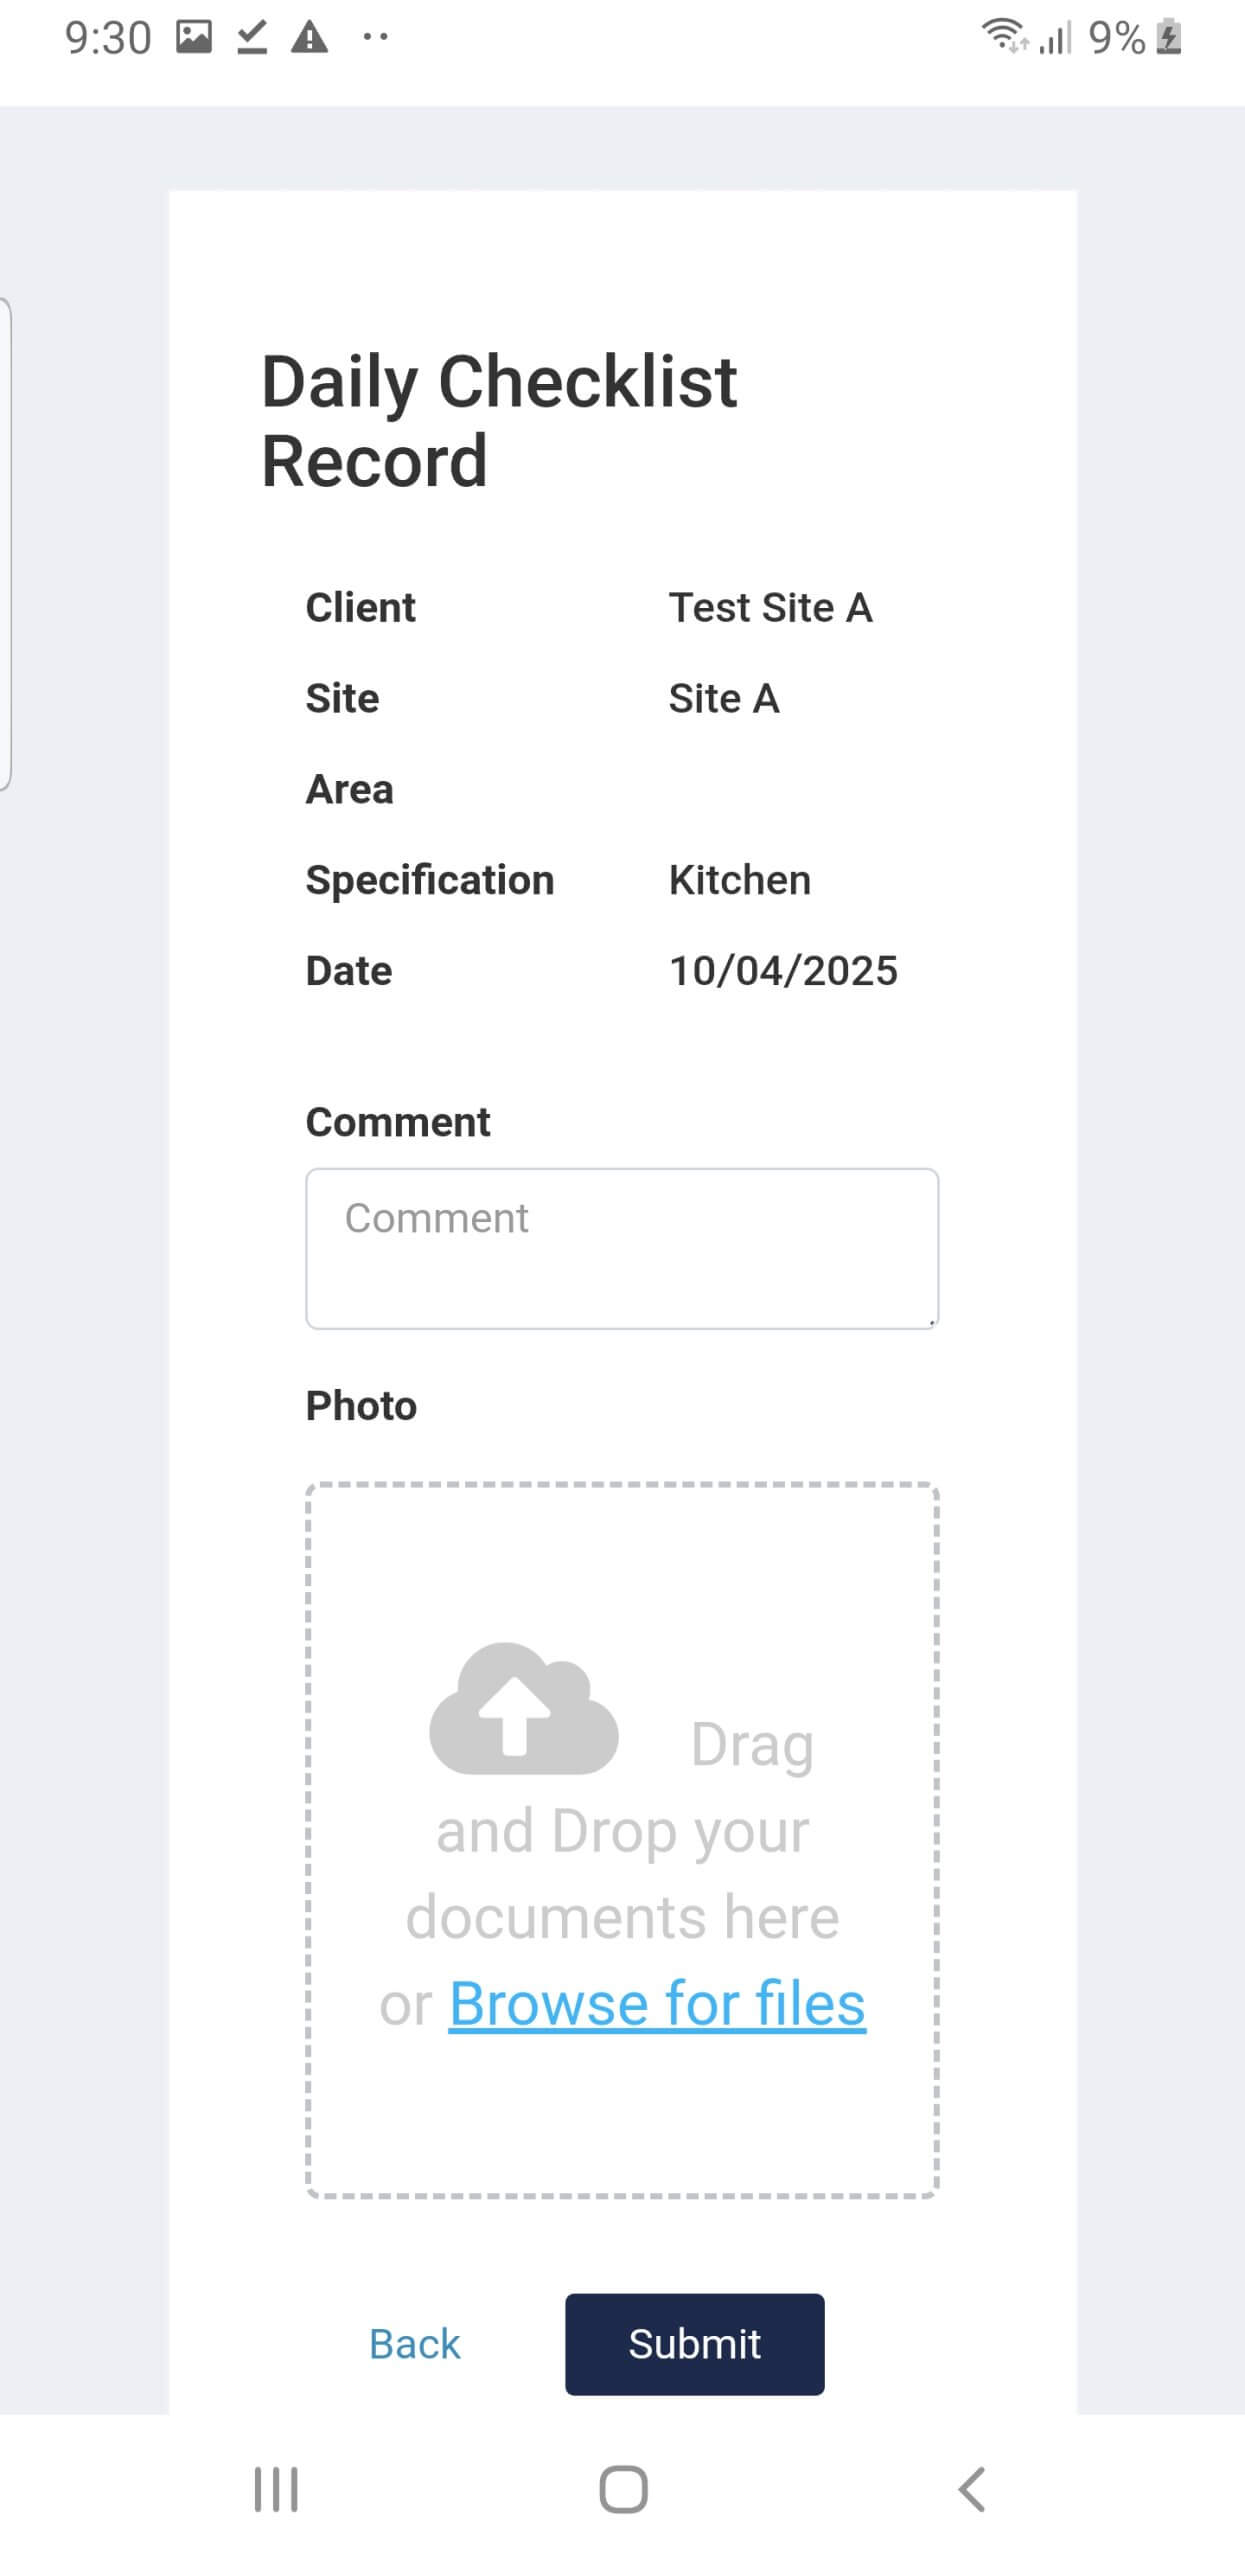Viewport: 1245px width, 2560px height.
Task: Tap the 9% battery percentage
Action: coord(1117,38)
